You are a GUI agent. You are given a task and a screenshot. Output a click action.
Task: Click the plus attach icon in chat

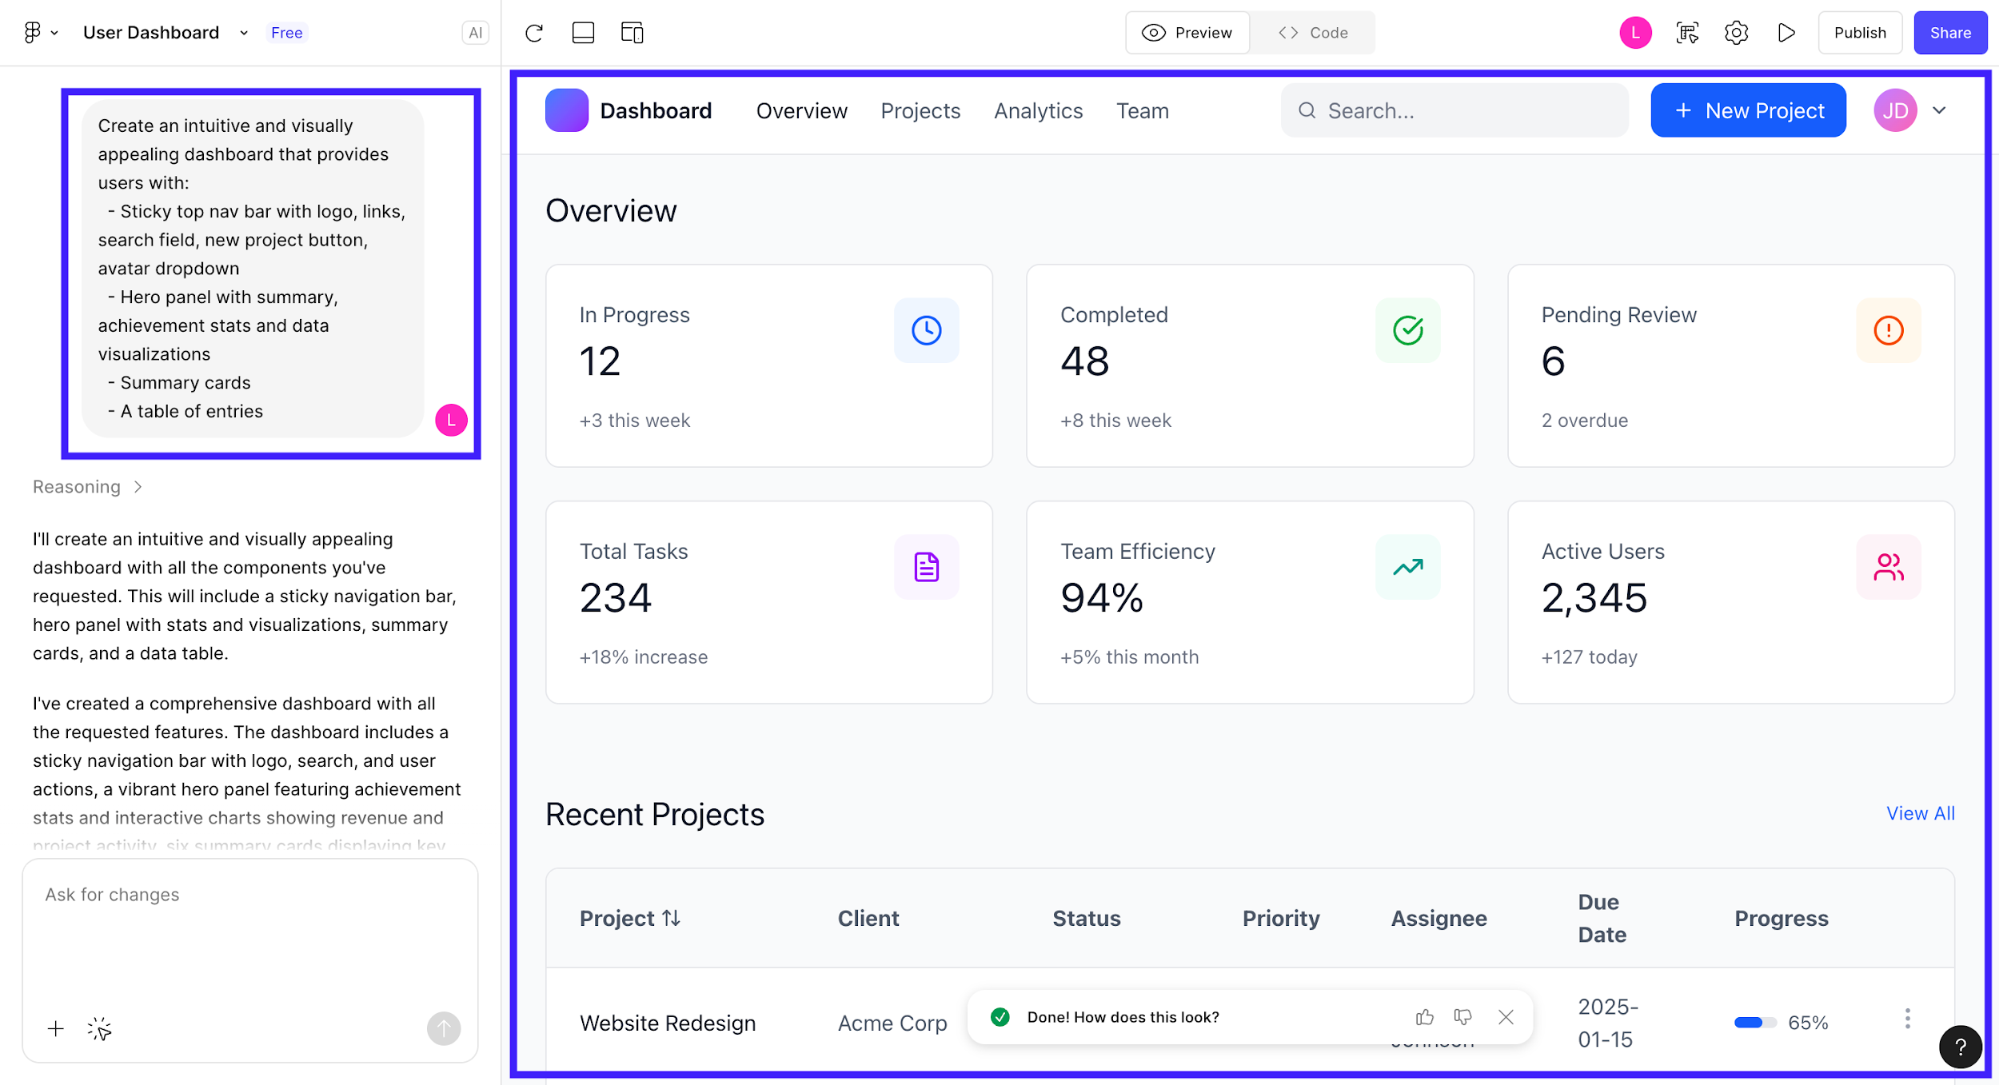tap(56, 1029)
